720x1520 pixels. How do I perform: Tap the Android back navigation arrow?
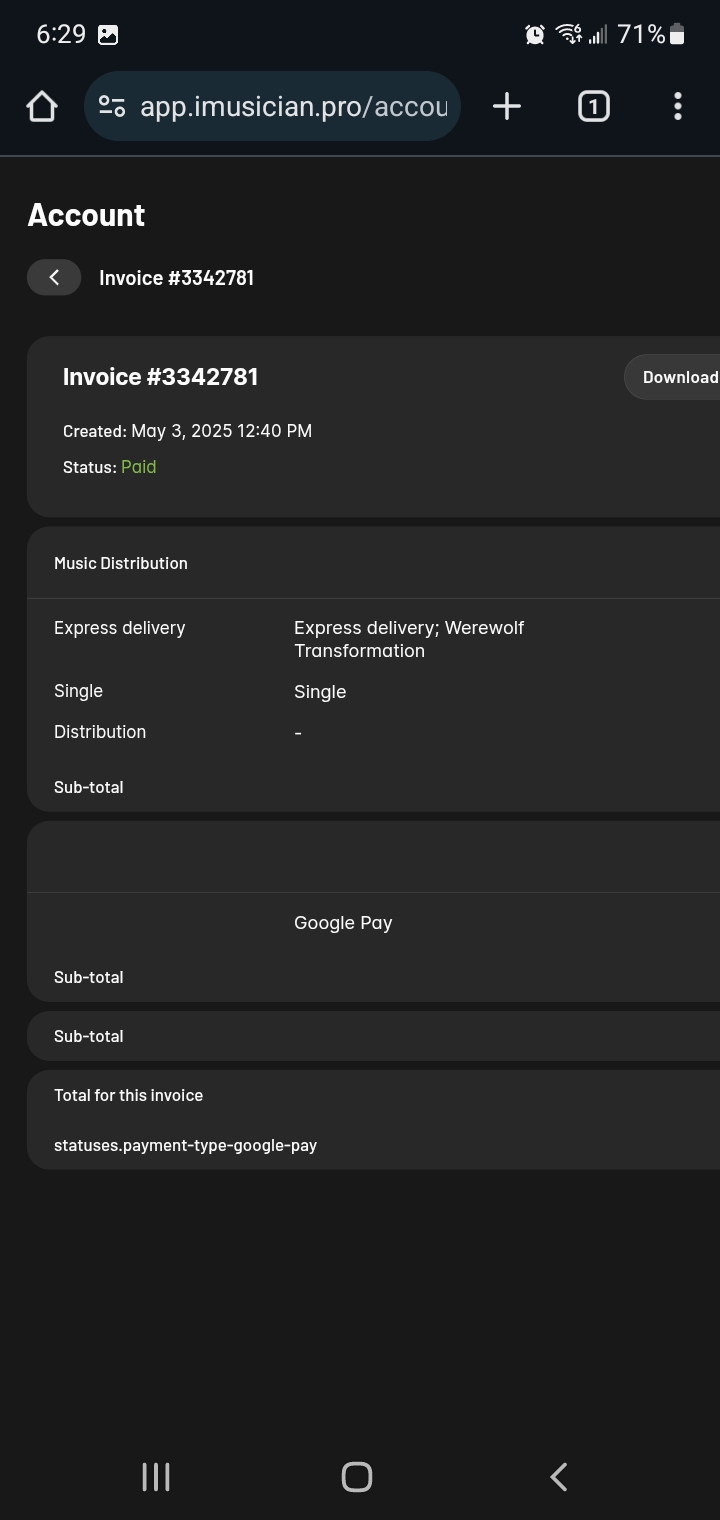pos(559,1477)
